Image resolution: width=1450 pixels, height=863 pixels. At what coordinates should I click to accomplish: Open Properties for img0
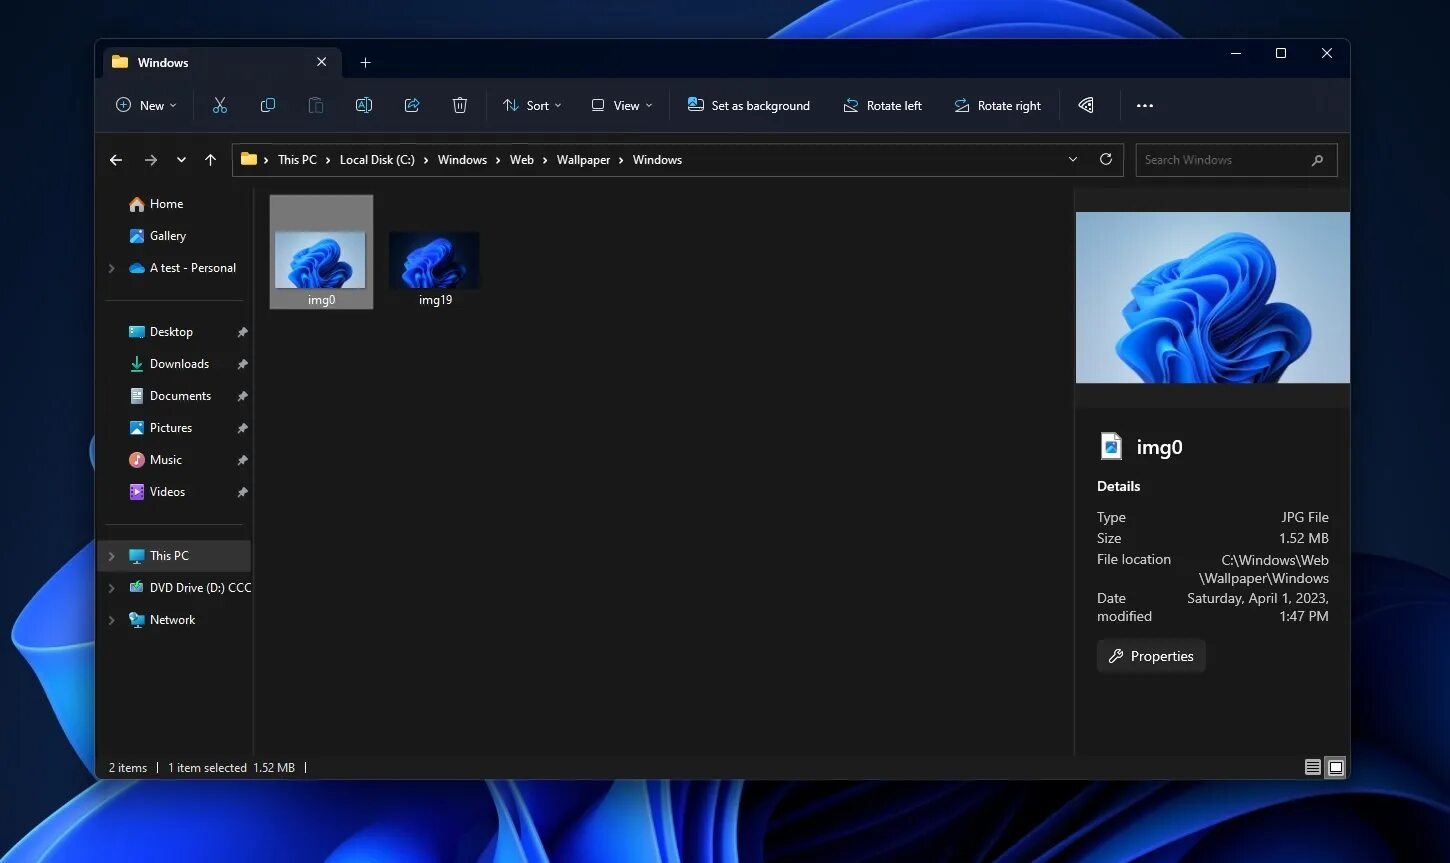point(1151,656)
